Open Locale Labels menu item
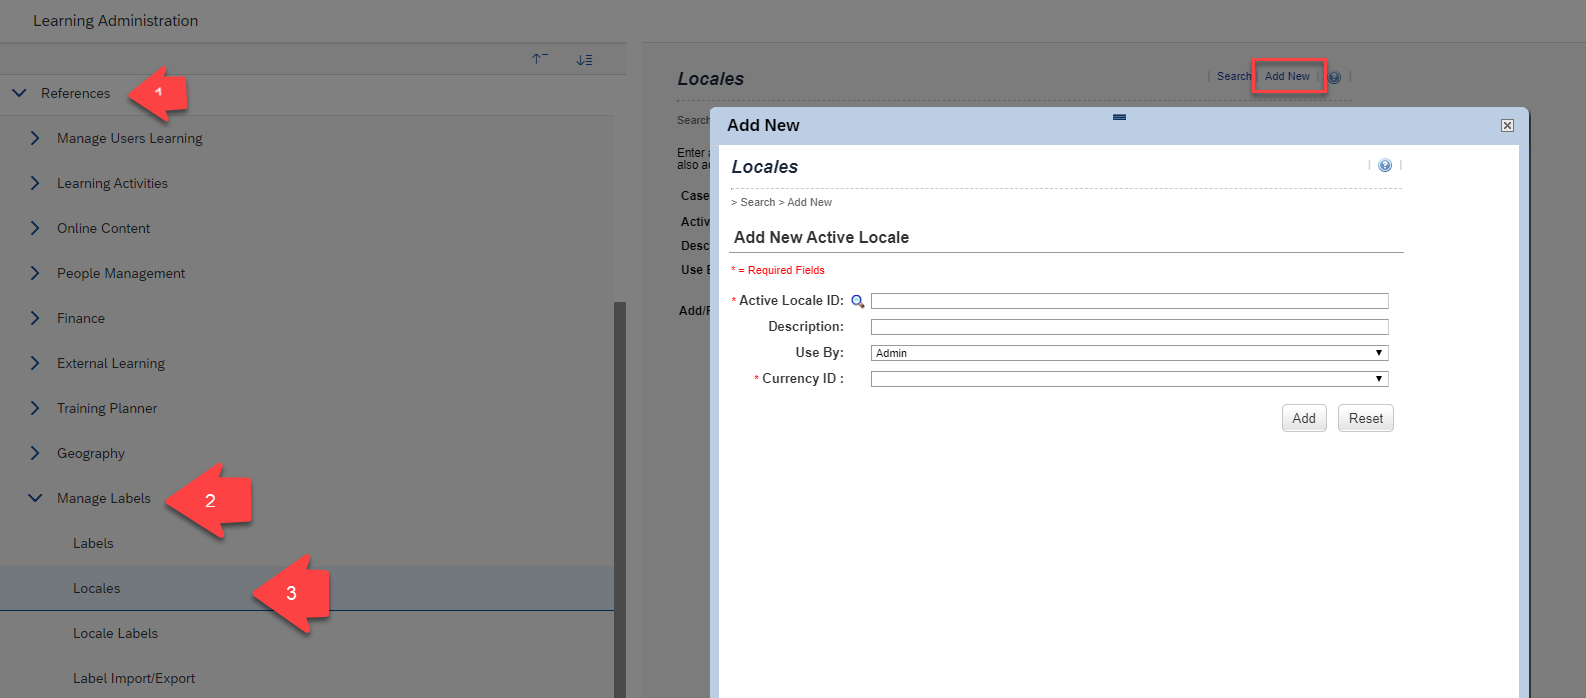This screenshot has width=1586, height=698. click(x=115, y=633)
